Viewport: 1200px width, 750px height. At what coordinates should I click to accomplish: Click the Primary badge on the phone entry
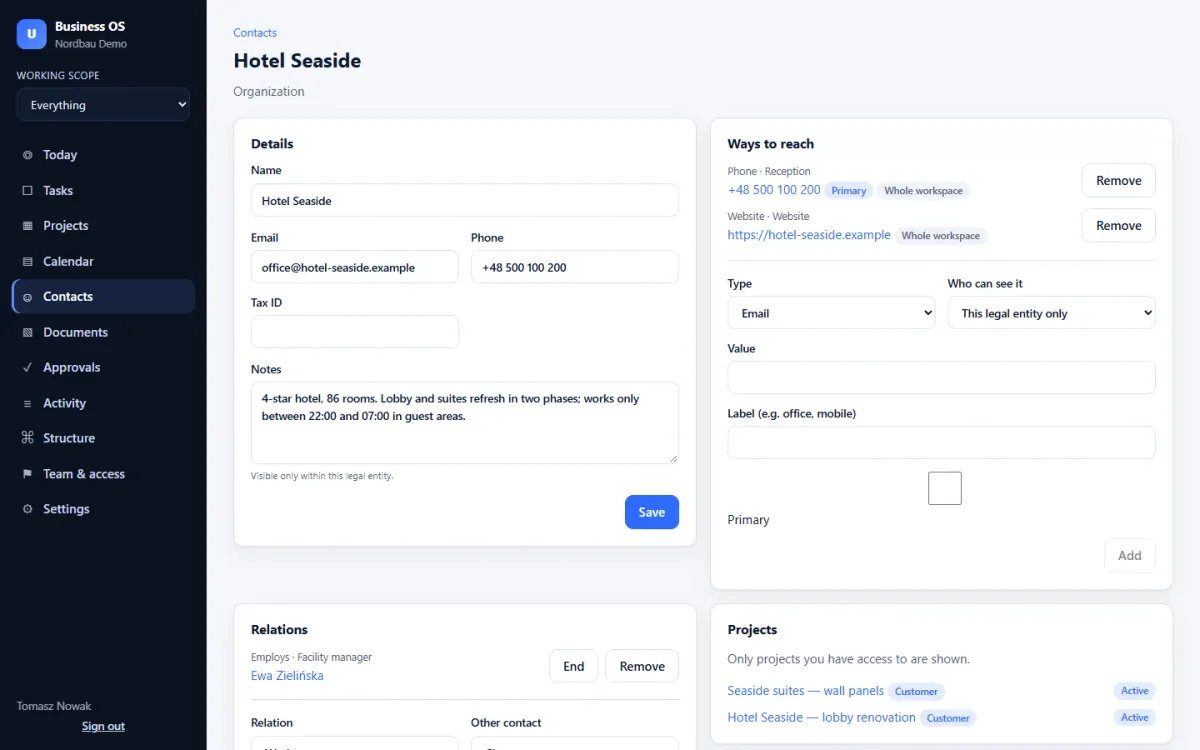coord(849,191)
